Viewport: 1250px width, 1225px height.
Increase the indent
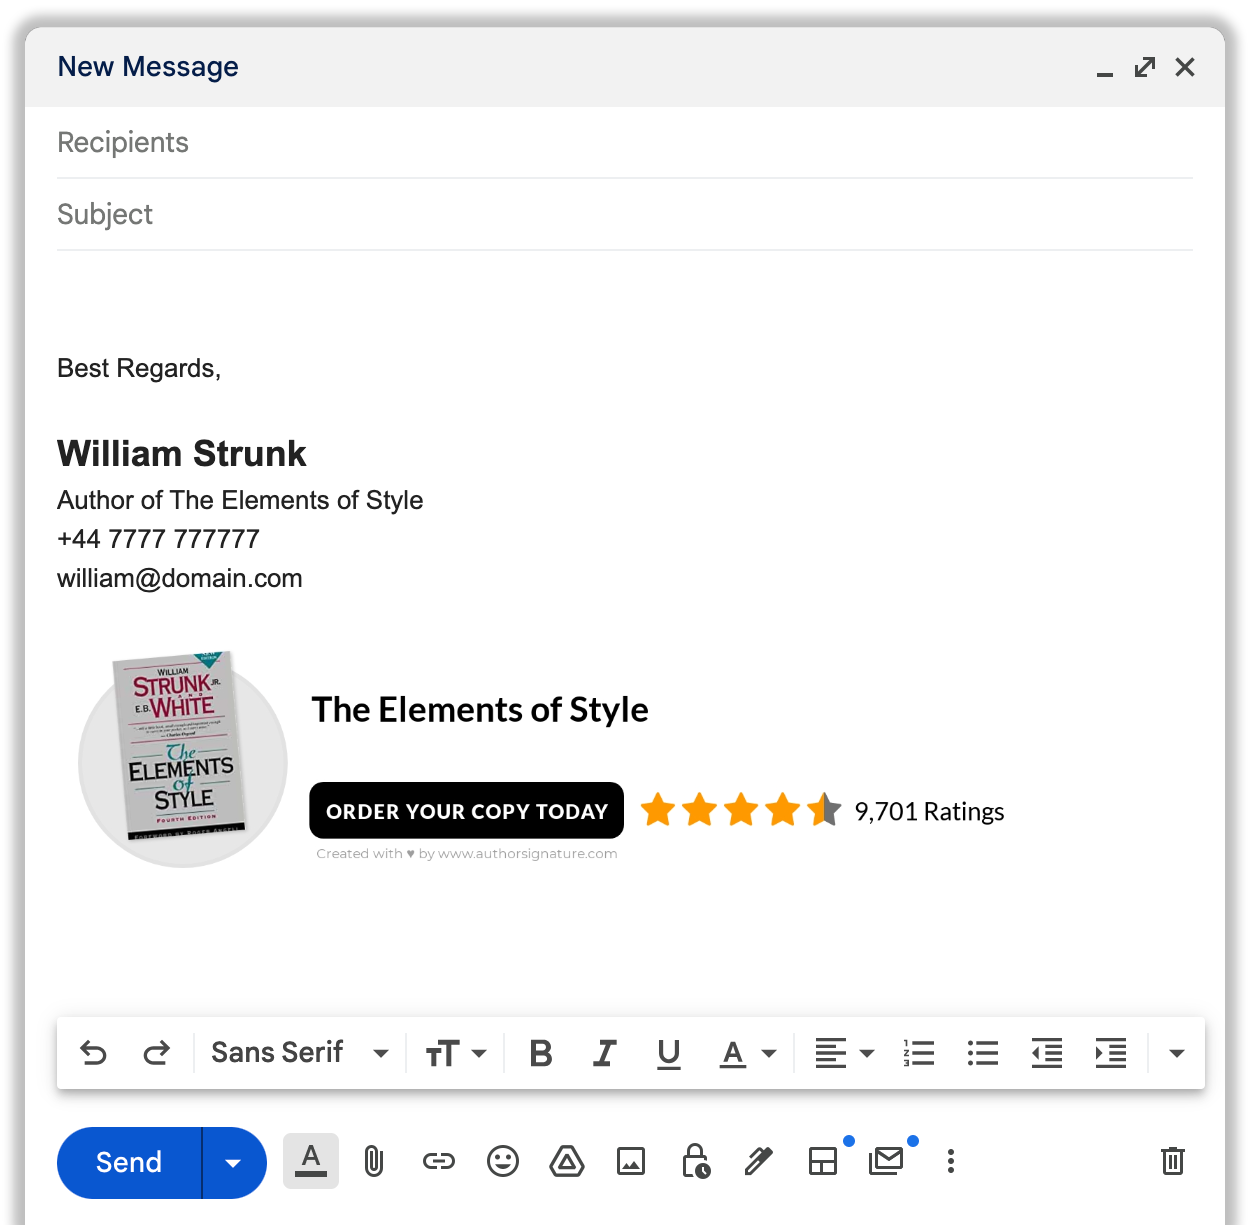click(1111, 1053)
